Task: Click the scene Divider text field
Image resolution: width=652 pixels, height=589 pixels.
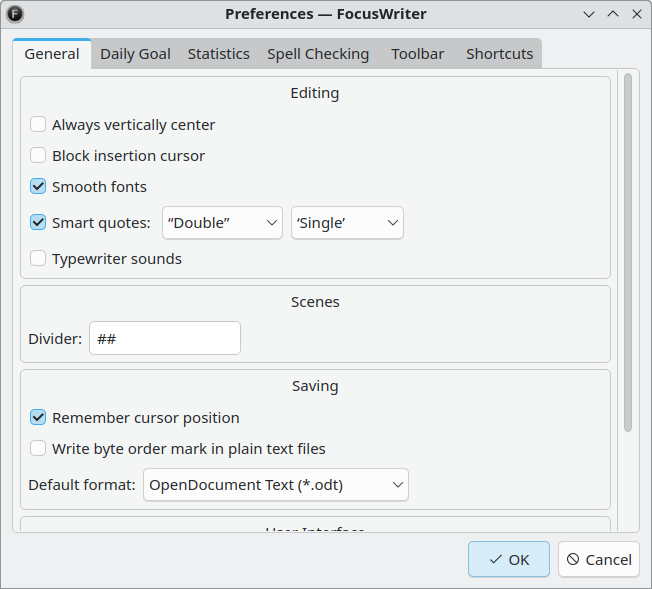Action: pos(165,338)
